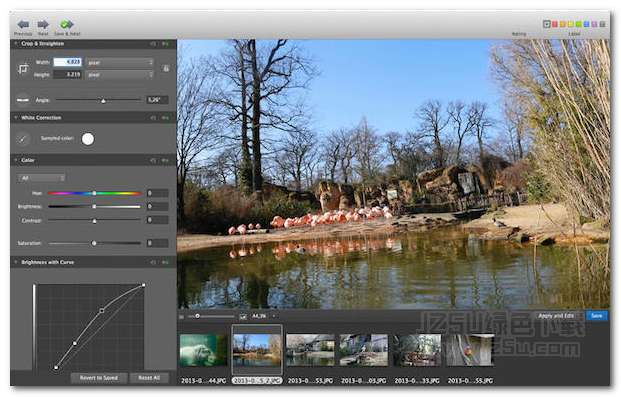621x397 pixels.
Task: Collapse the Color section
Action: tap(16, 160)
